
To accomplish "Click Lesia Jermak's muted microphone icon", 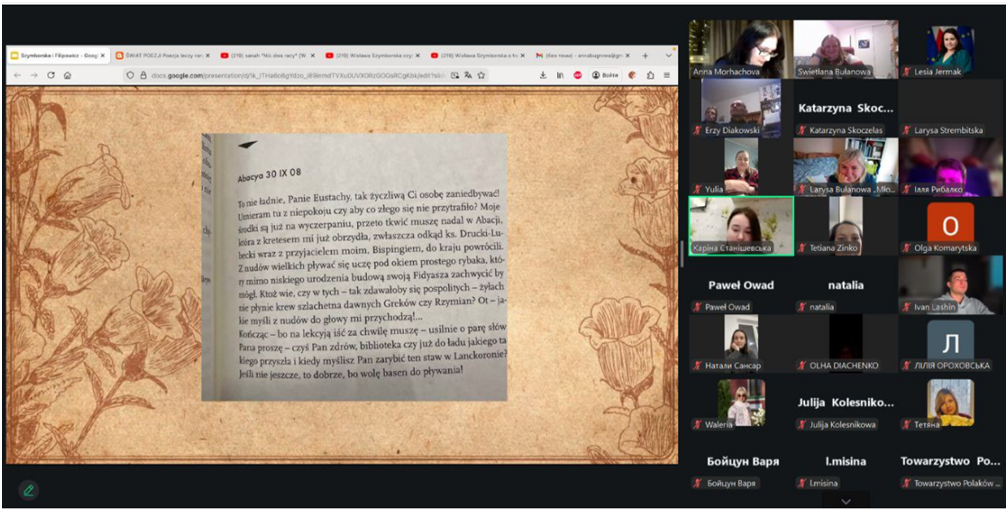I will 907,72.
